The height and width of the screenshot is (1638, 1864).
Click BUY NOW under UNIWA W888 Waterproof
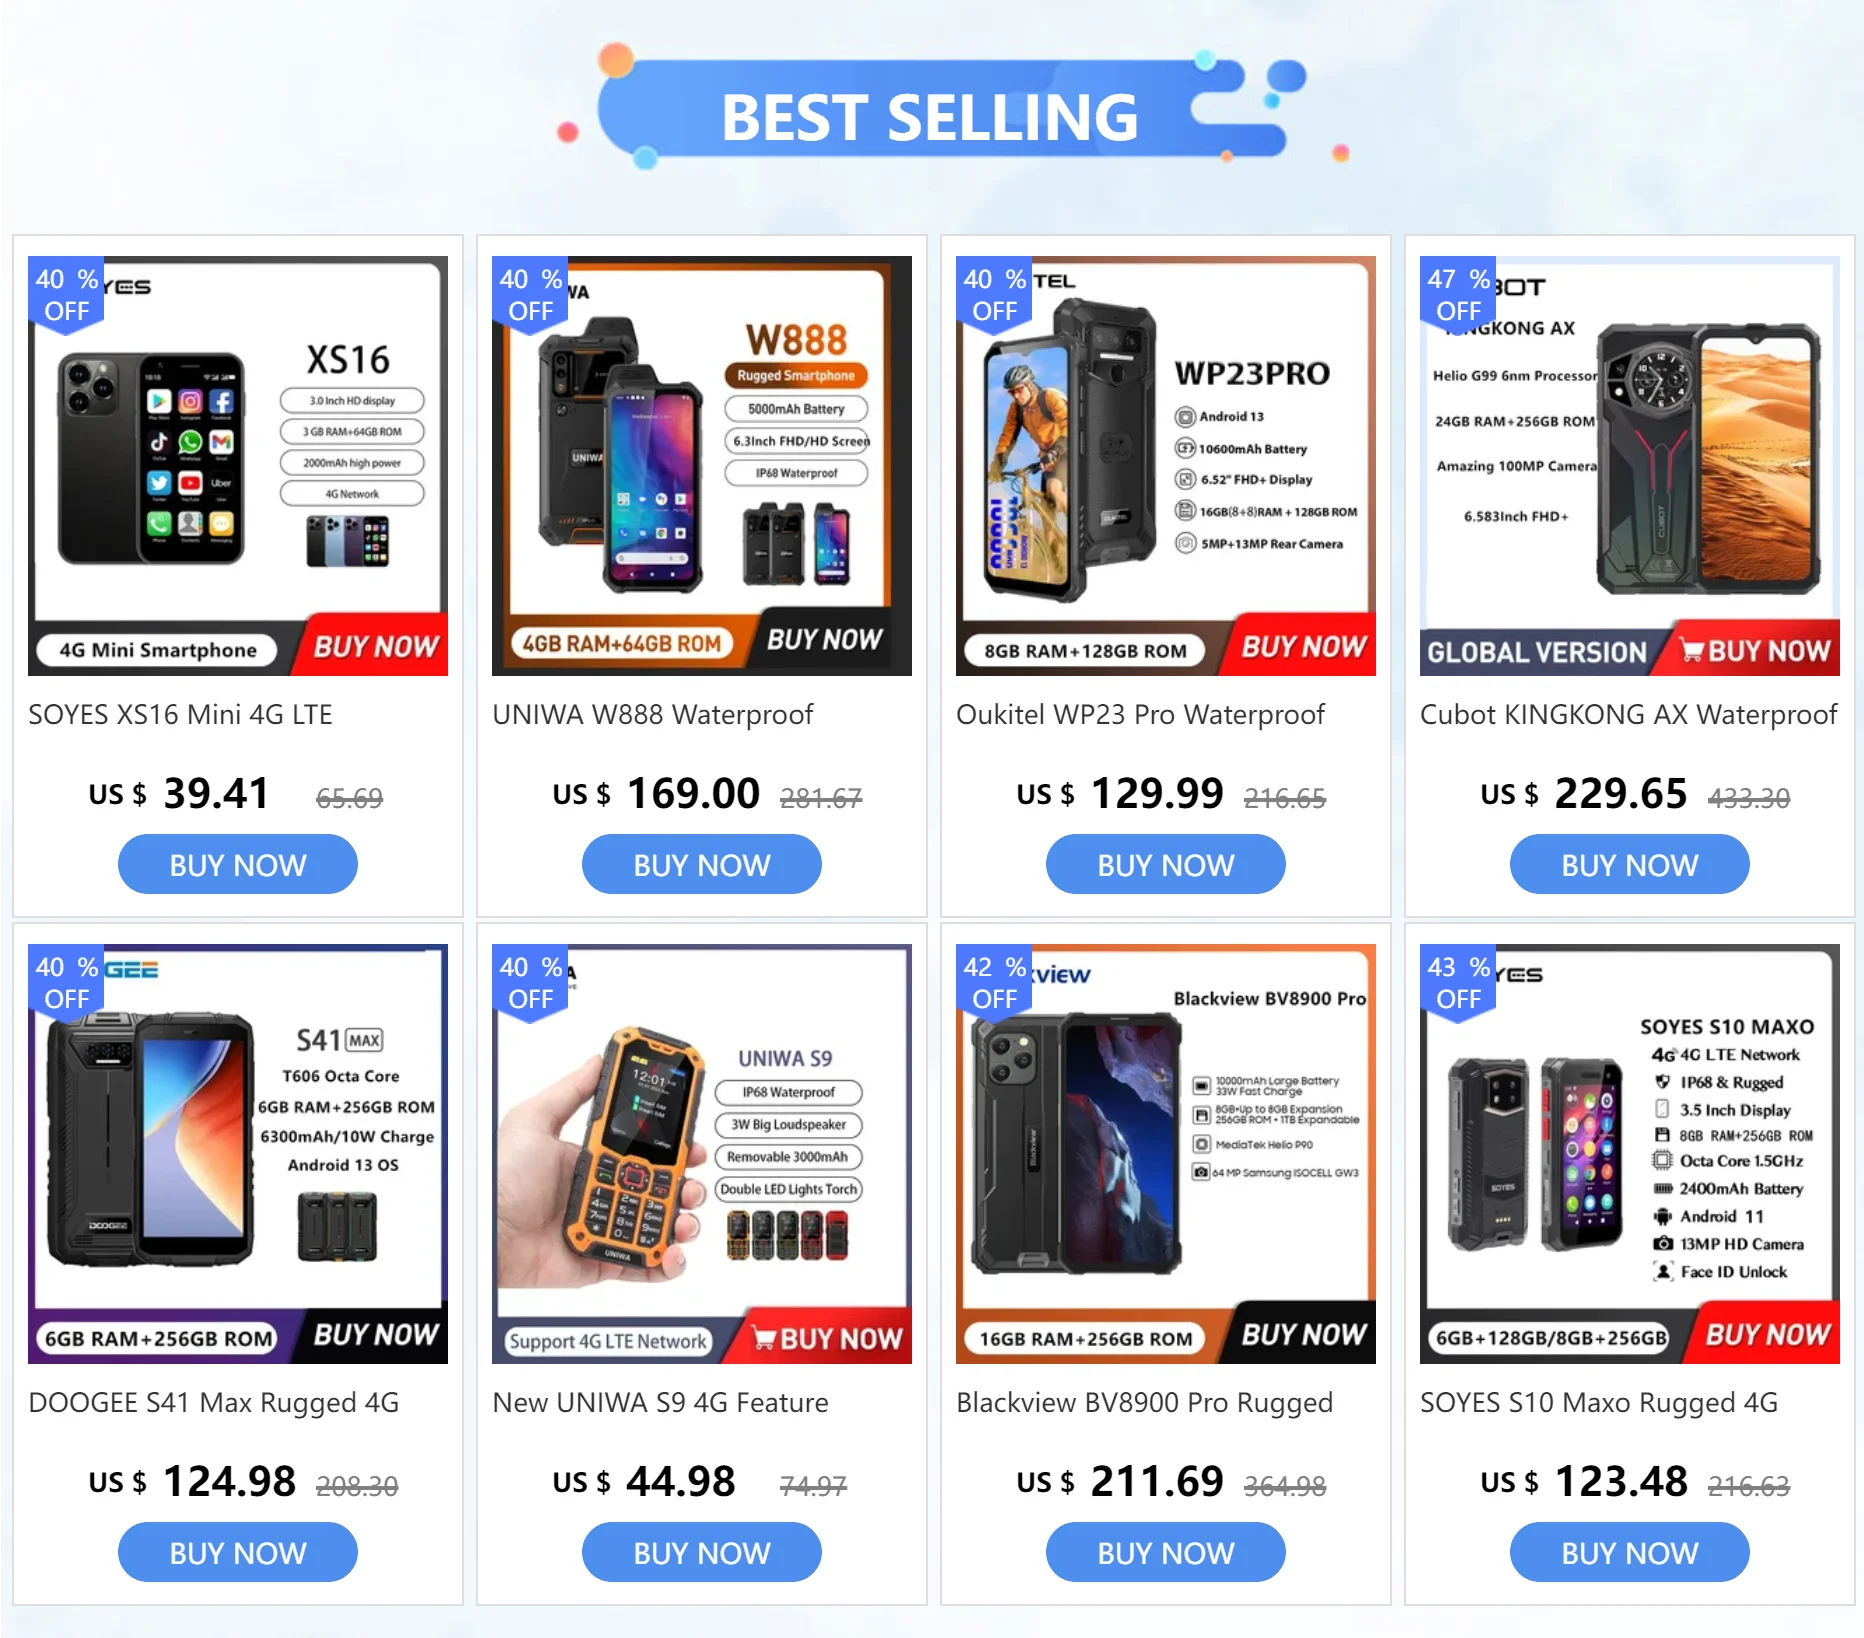click(x=702, y=865)
